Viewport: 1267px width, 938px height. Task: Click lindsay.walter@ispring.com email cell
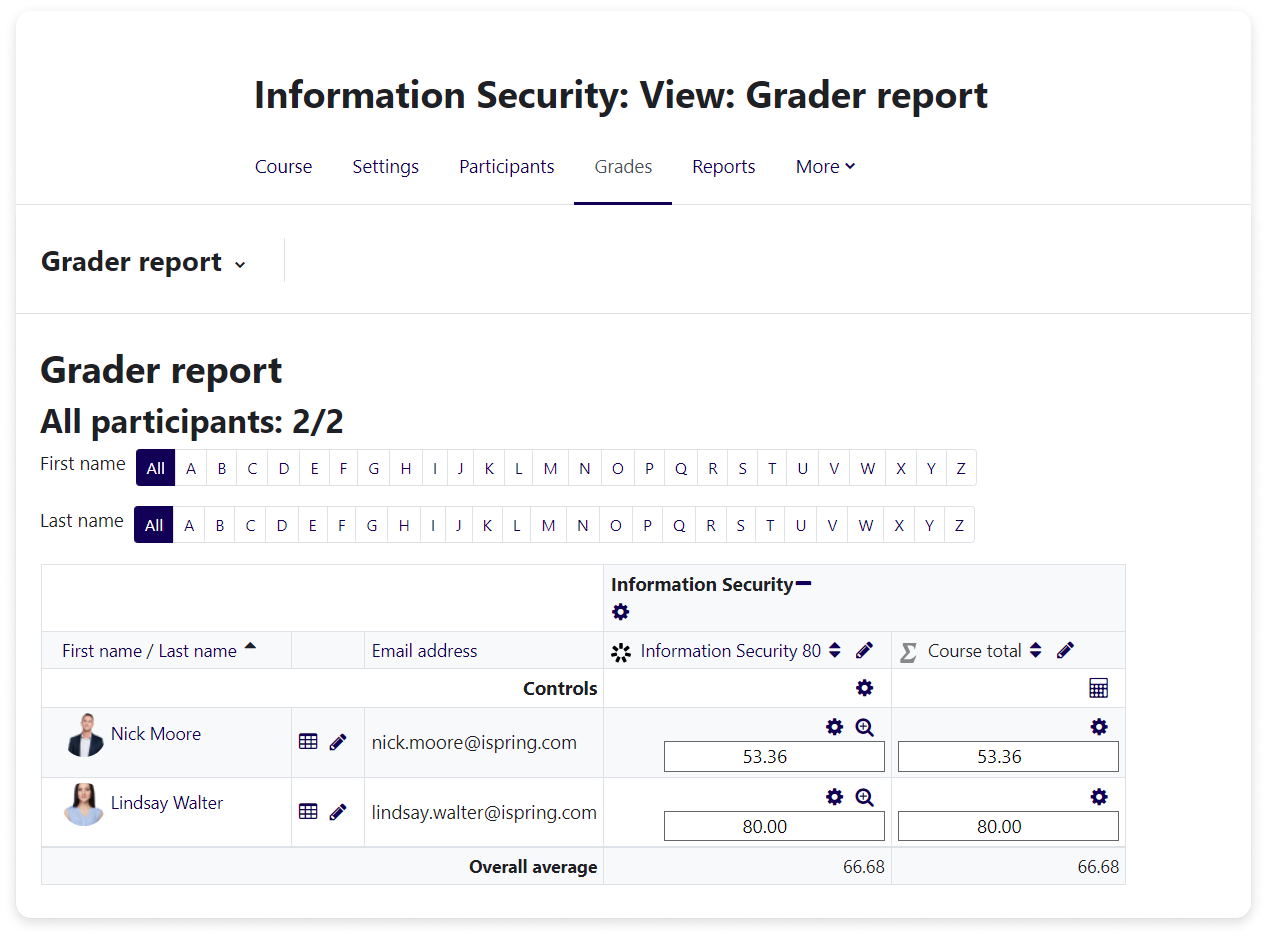pyautogui.click(x=484, y=812)
